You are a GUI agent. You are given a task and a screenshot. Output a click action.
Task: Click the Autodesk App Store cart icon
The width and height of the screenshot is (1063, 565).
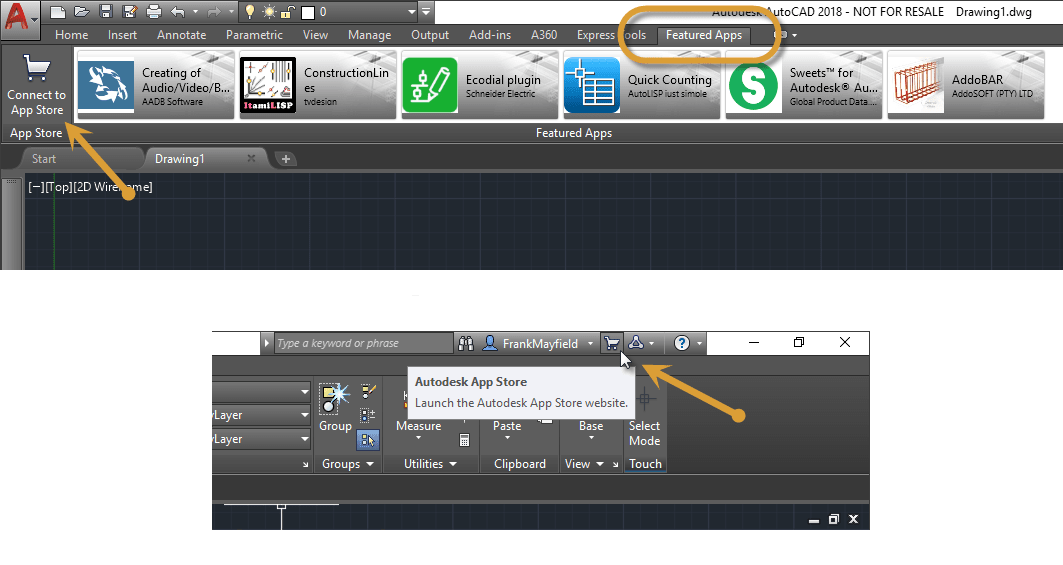(611, 343)
